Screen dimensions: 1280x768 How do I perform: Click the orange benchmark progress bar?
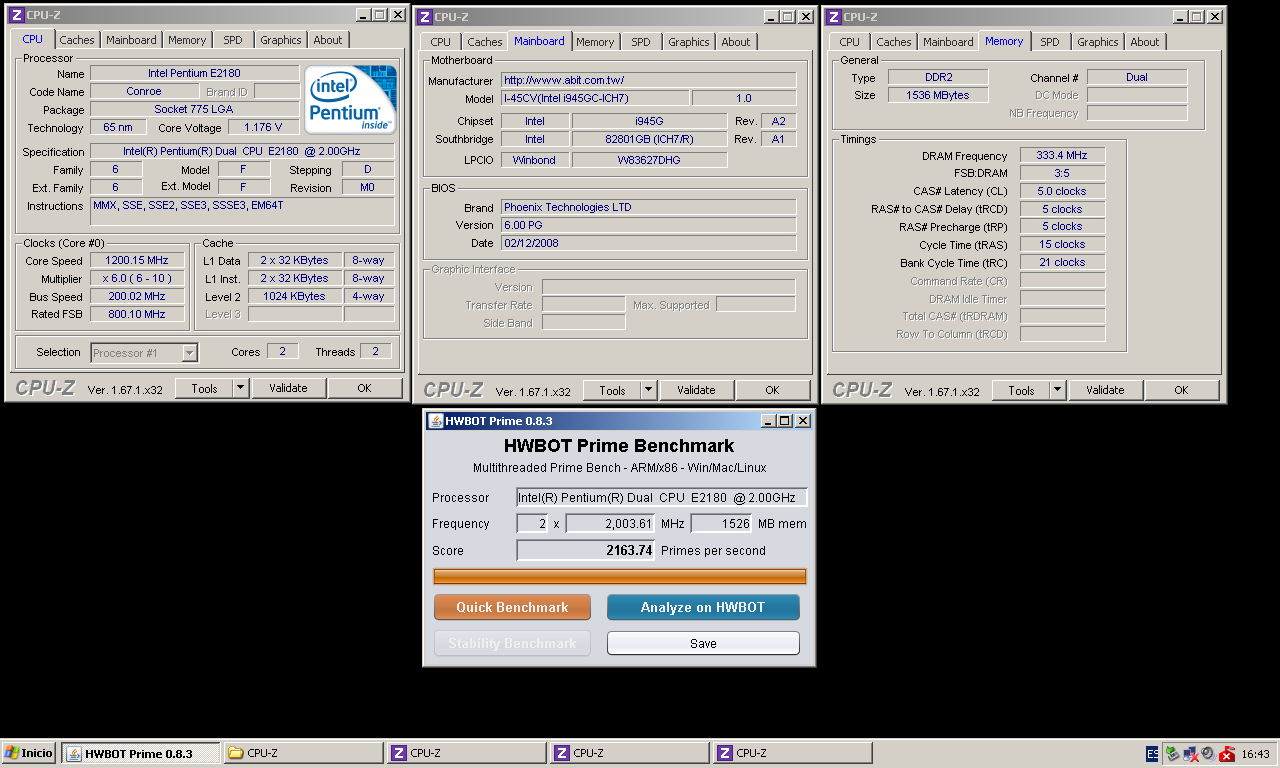pos(620,576)
